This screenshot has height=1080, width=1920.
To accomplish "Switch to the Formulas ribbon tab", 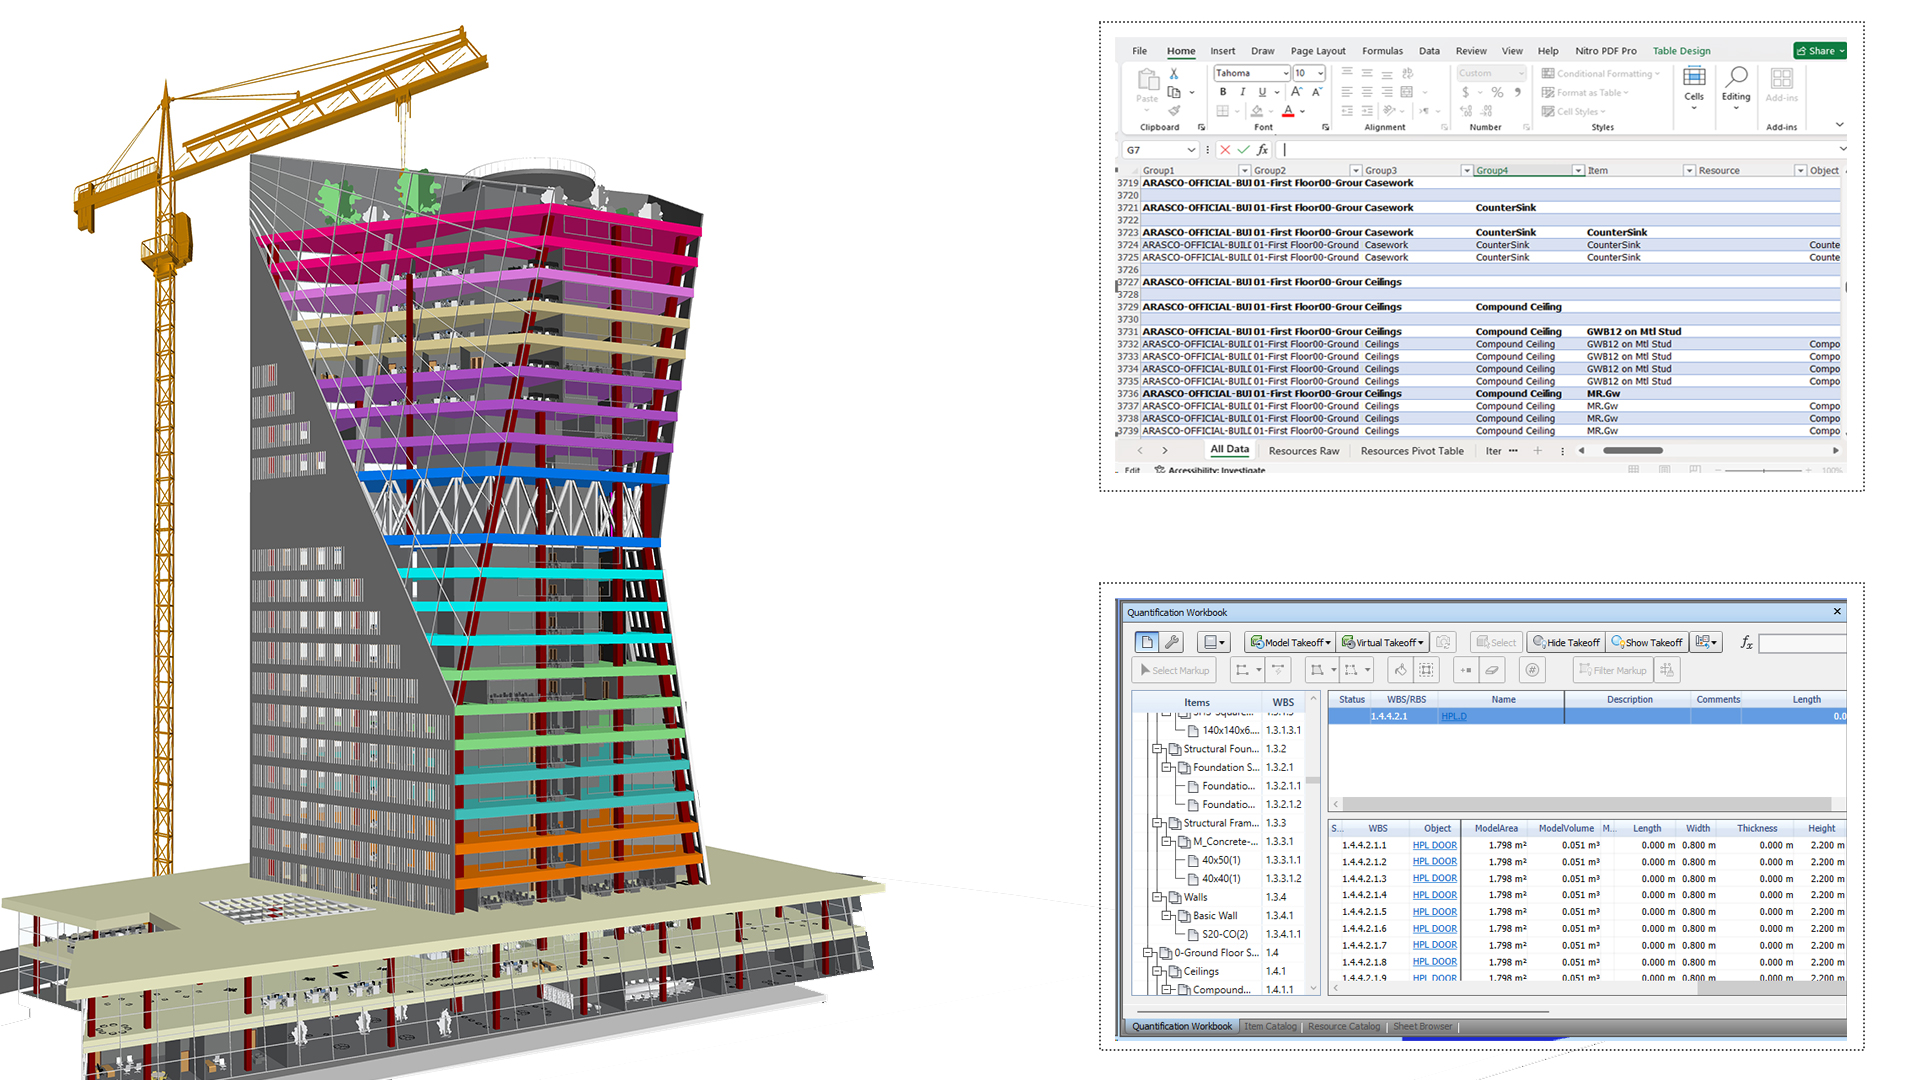I will pyautogui.click(x=1382, y=51).
